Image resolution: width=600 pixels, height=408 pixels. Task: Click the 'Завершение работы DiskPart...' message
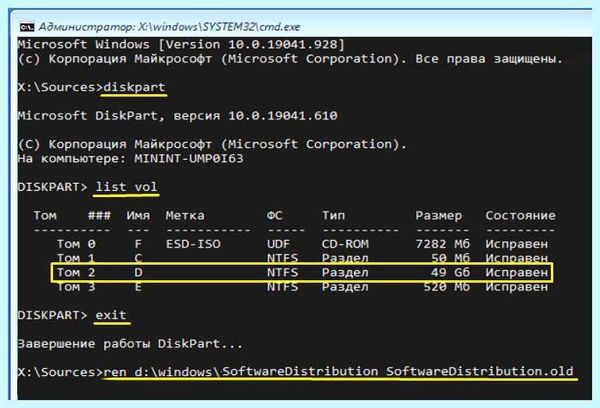(130, 344)
